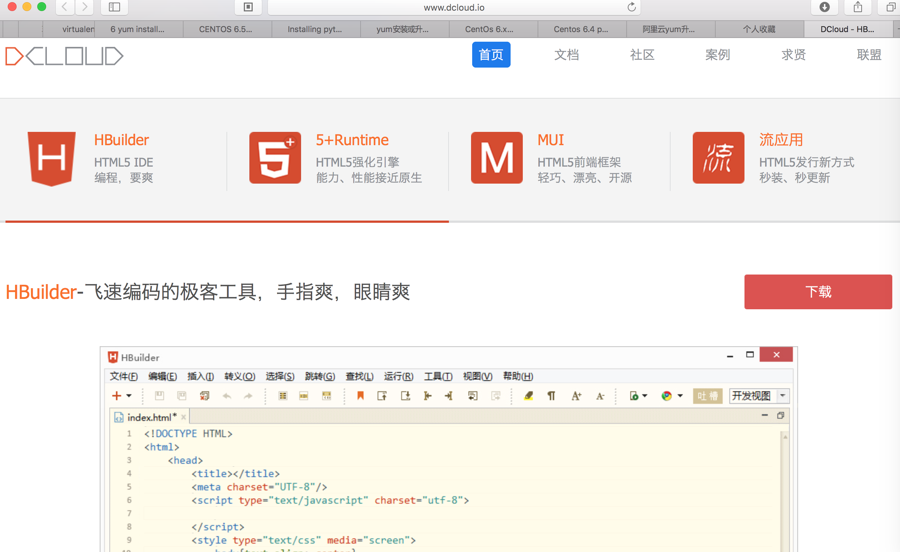Open the Safari downloads button

824,7
